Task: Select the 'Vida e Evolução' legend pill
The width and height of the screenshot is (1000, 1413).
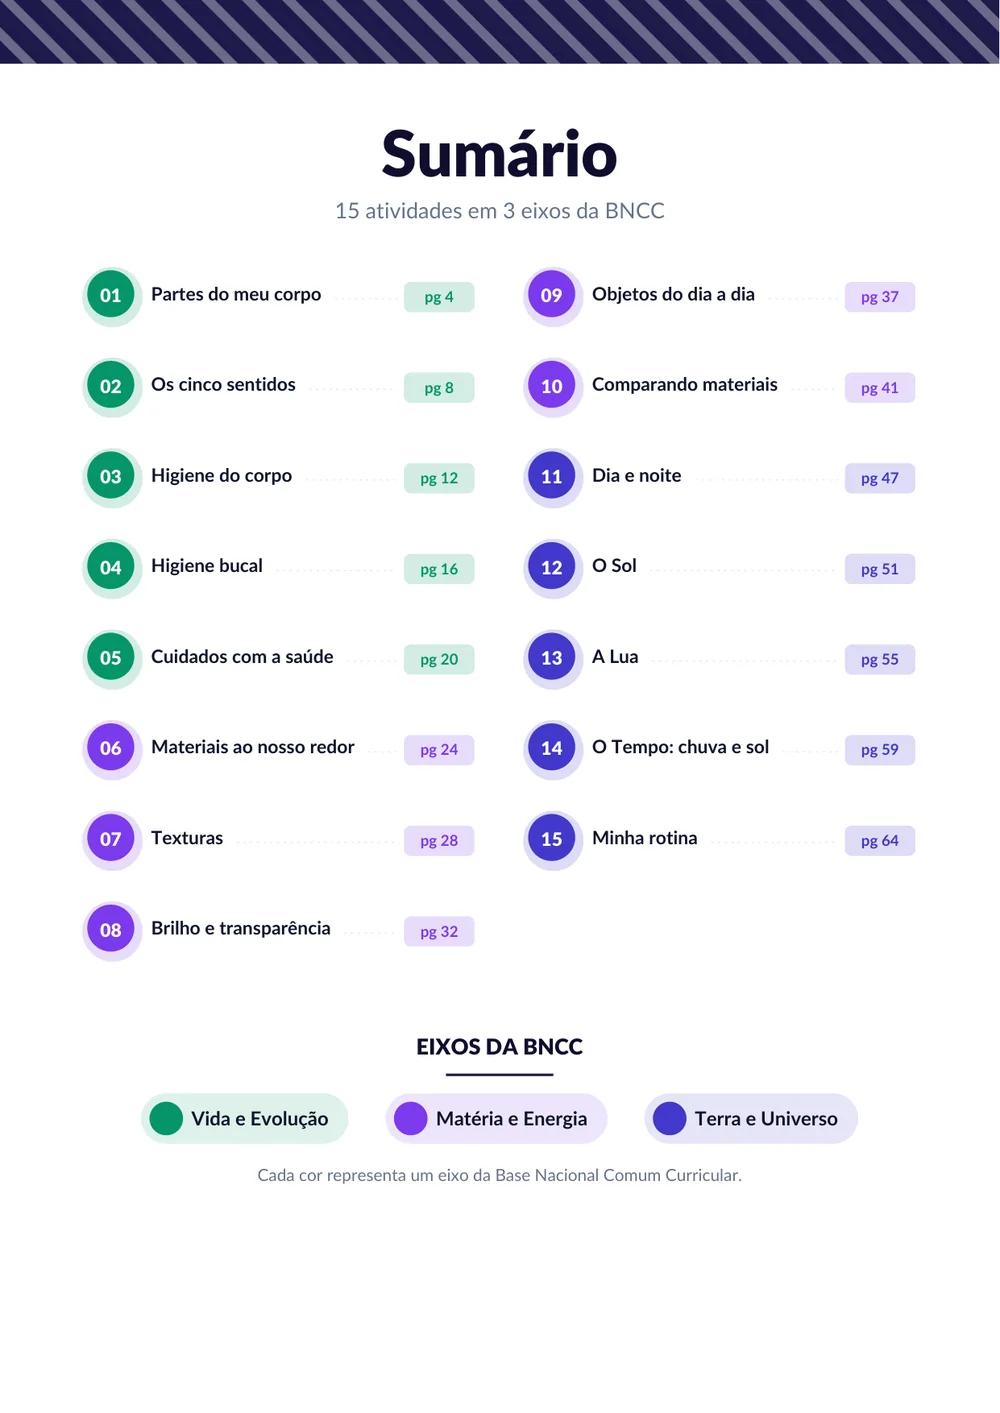Action: coord(245,1118)
